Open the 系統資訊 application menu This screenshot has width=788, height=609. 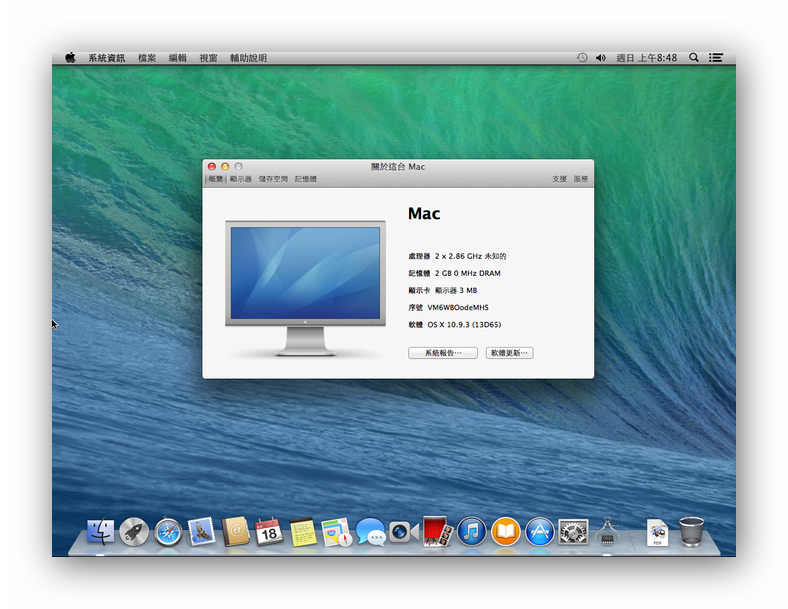tap(107, 58)
